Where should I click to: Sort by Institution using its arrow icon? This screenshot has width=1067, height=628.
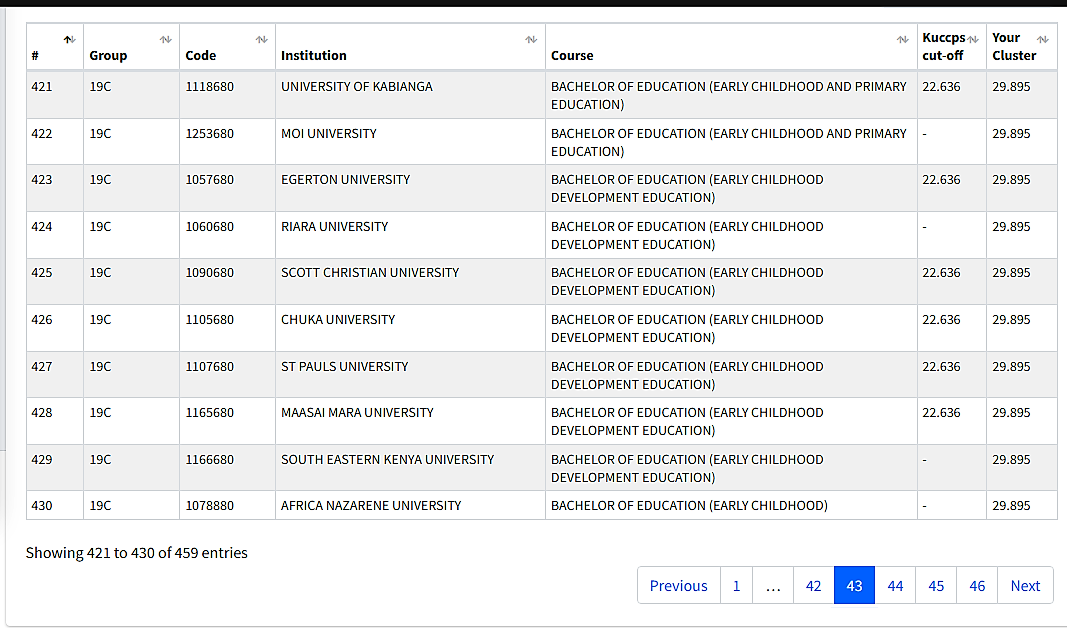531,39
